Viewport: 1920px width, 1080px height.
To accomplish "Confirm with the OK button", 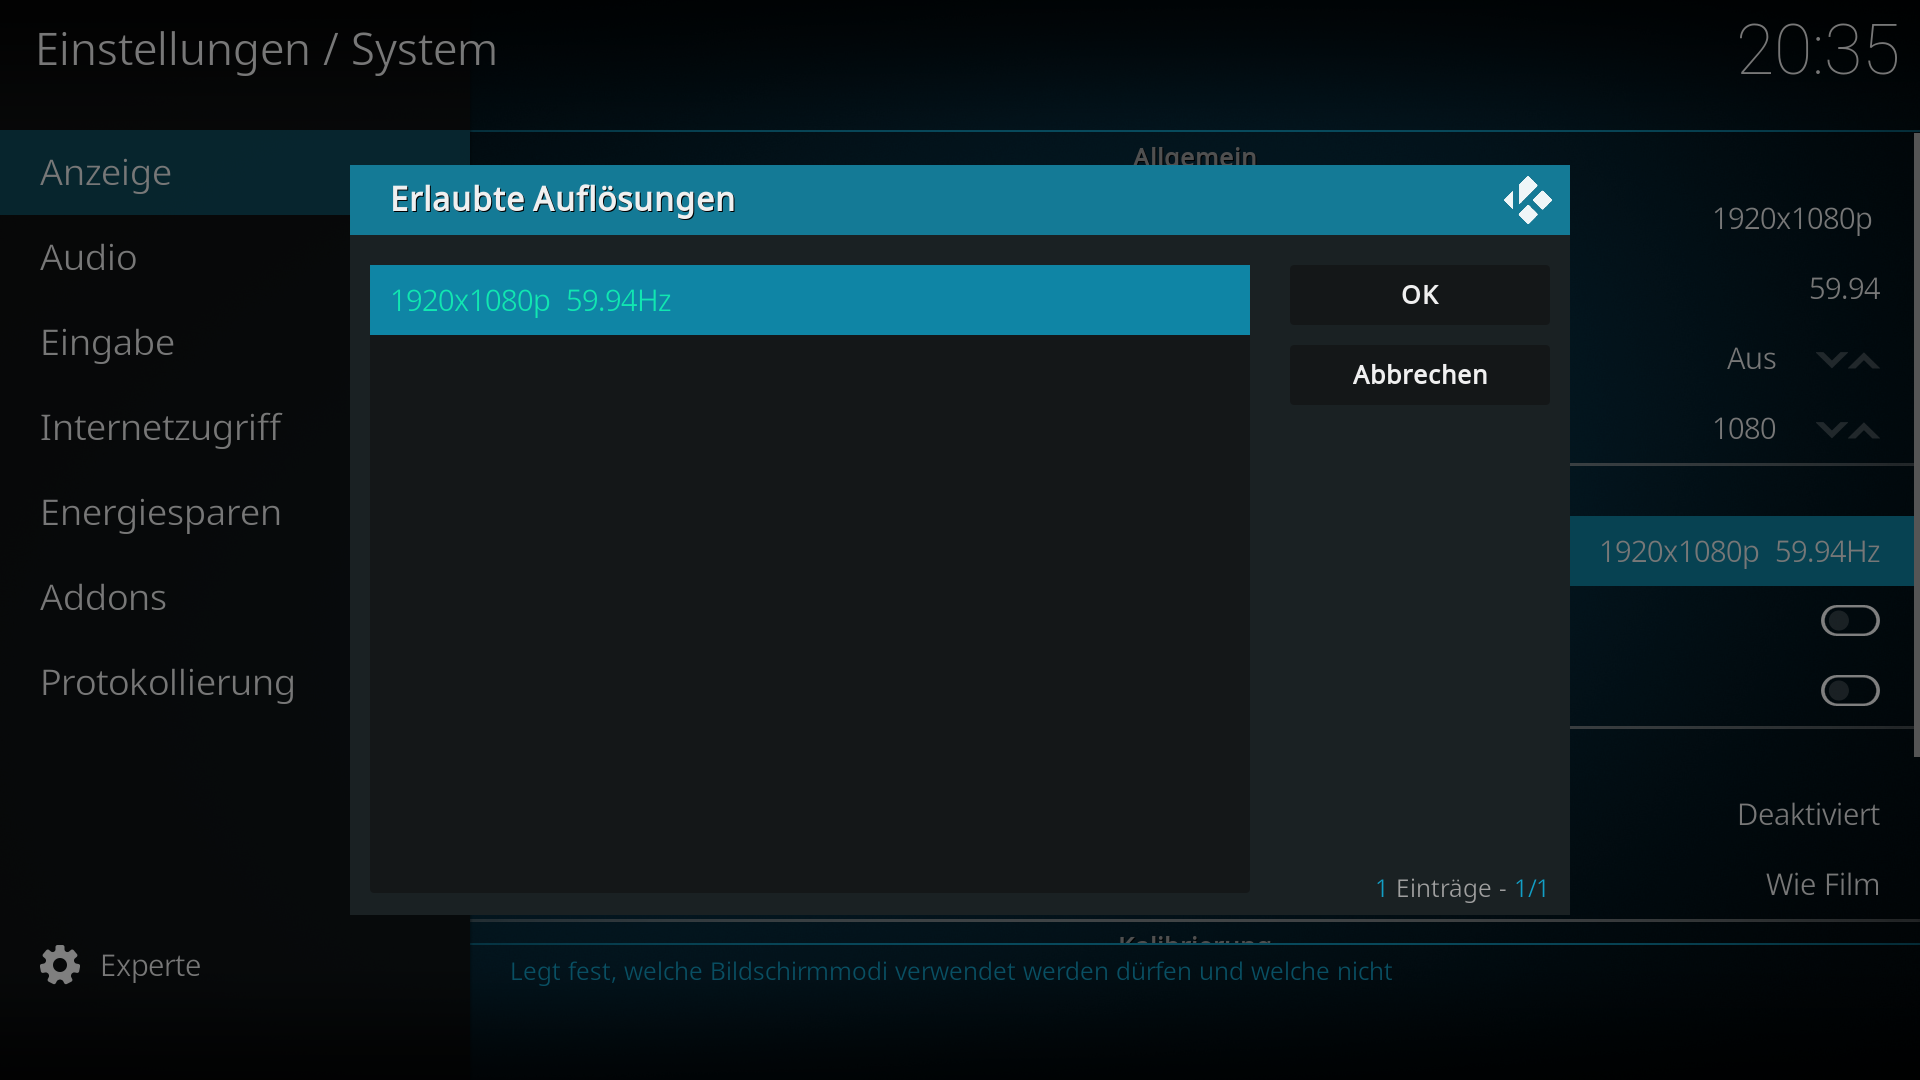I will pos(1420,295).
